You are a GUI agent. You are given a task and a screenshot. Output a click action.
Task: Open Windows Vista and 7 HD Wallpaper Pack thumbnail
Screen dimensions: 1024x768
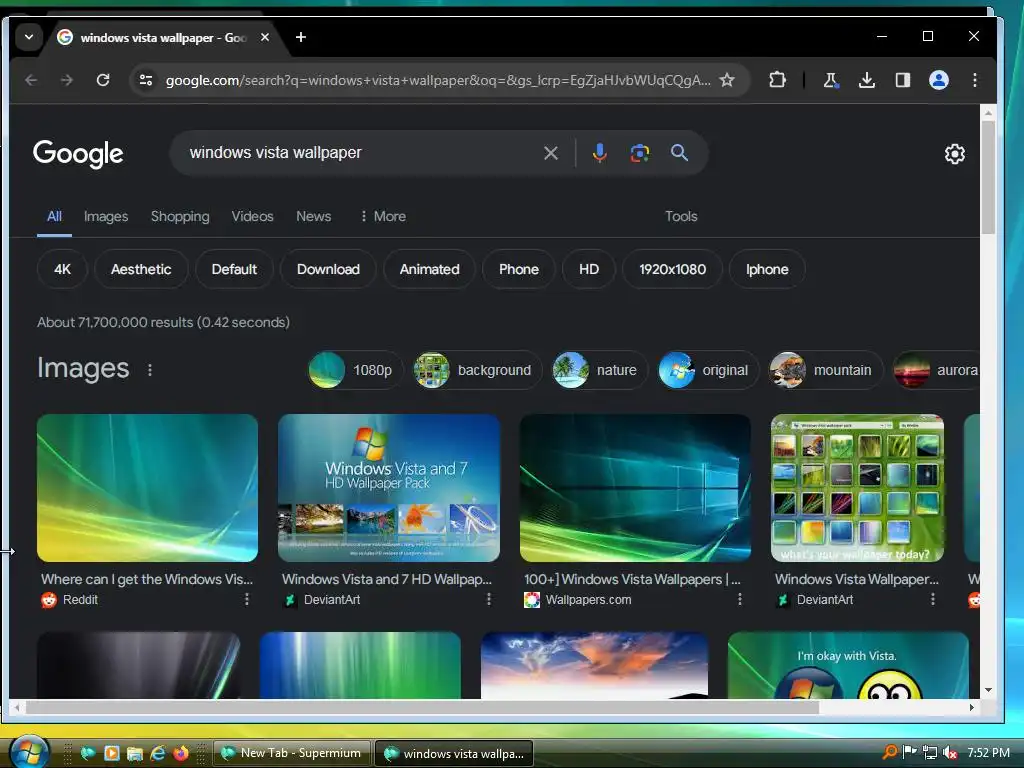(389, 488)
